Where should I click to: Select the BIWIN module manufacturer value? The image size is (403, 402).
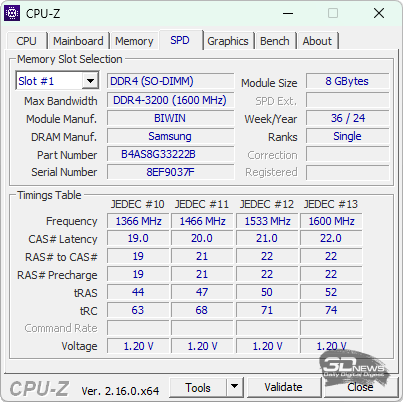point(170,118)
